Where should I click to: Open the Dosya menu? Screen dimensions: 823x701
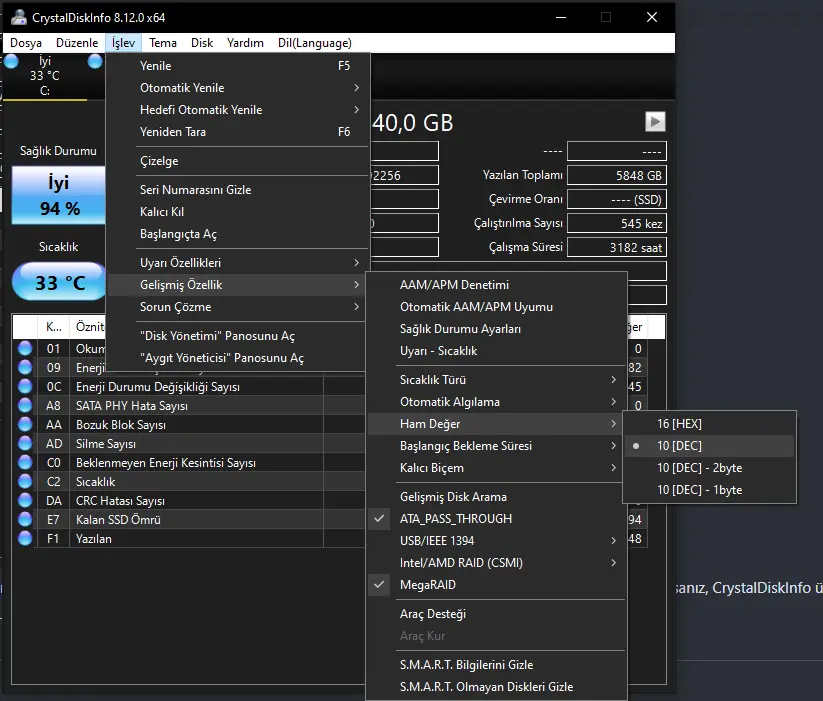(26, 43)
